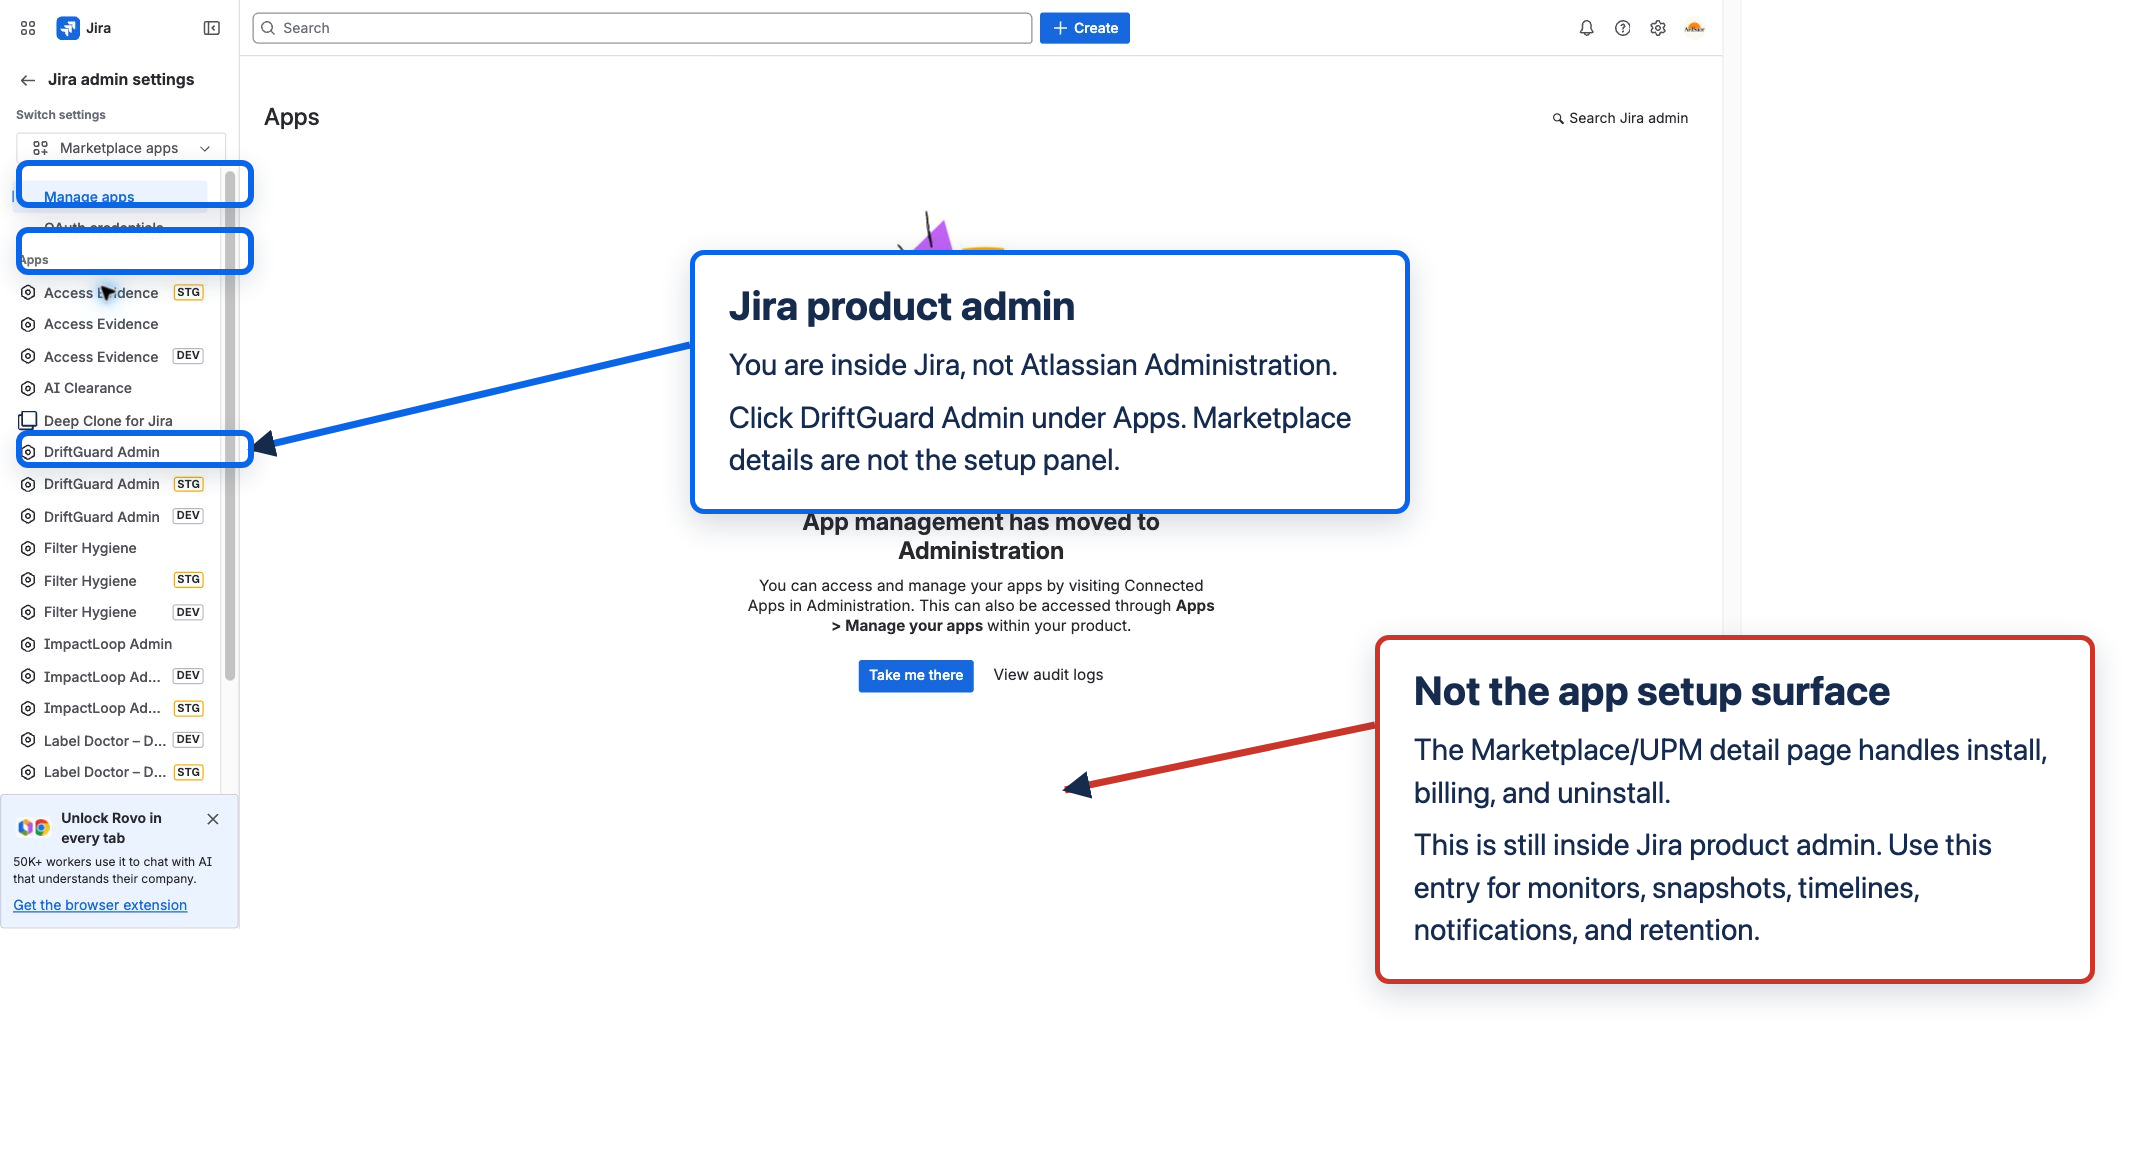
Task: Click the Apps page heading
Action: (x=292, y=117)
